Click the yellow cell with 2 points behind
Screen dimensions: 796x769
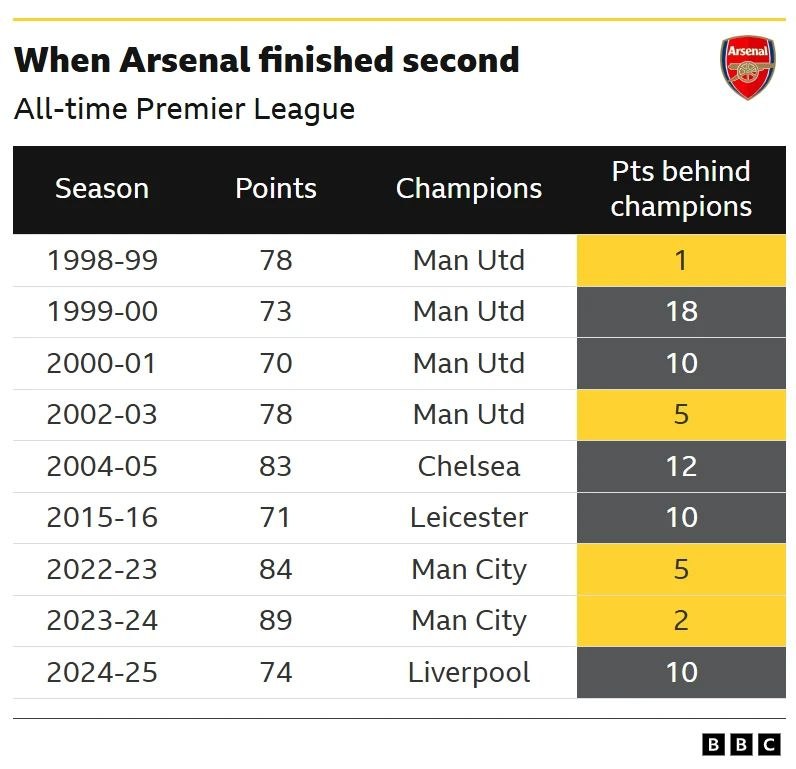681,621
